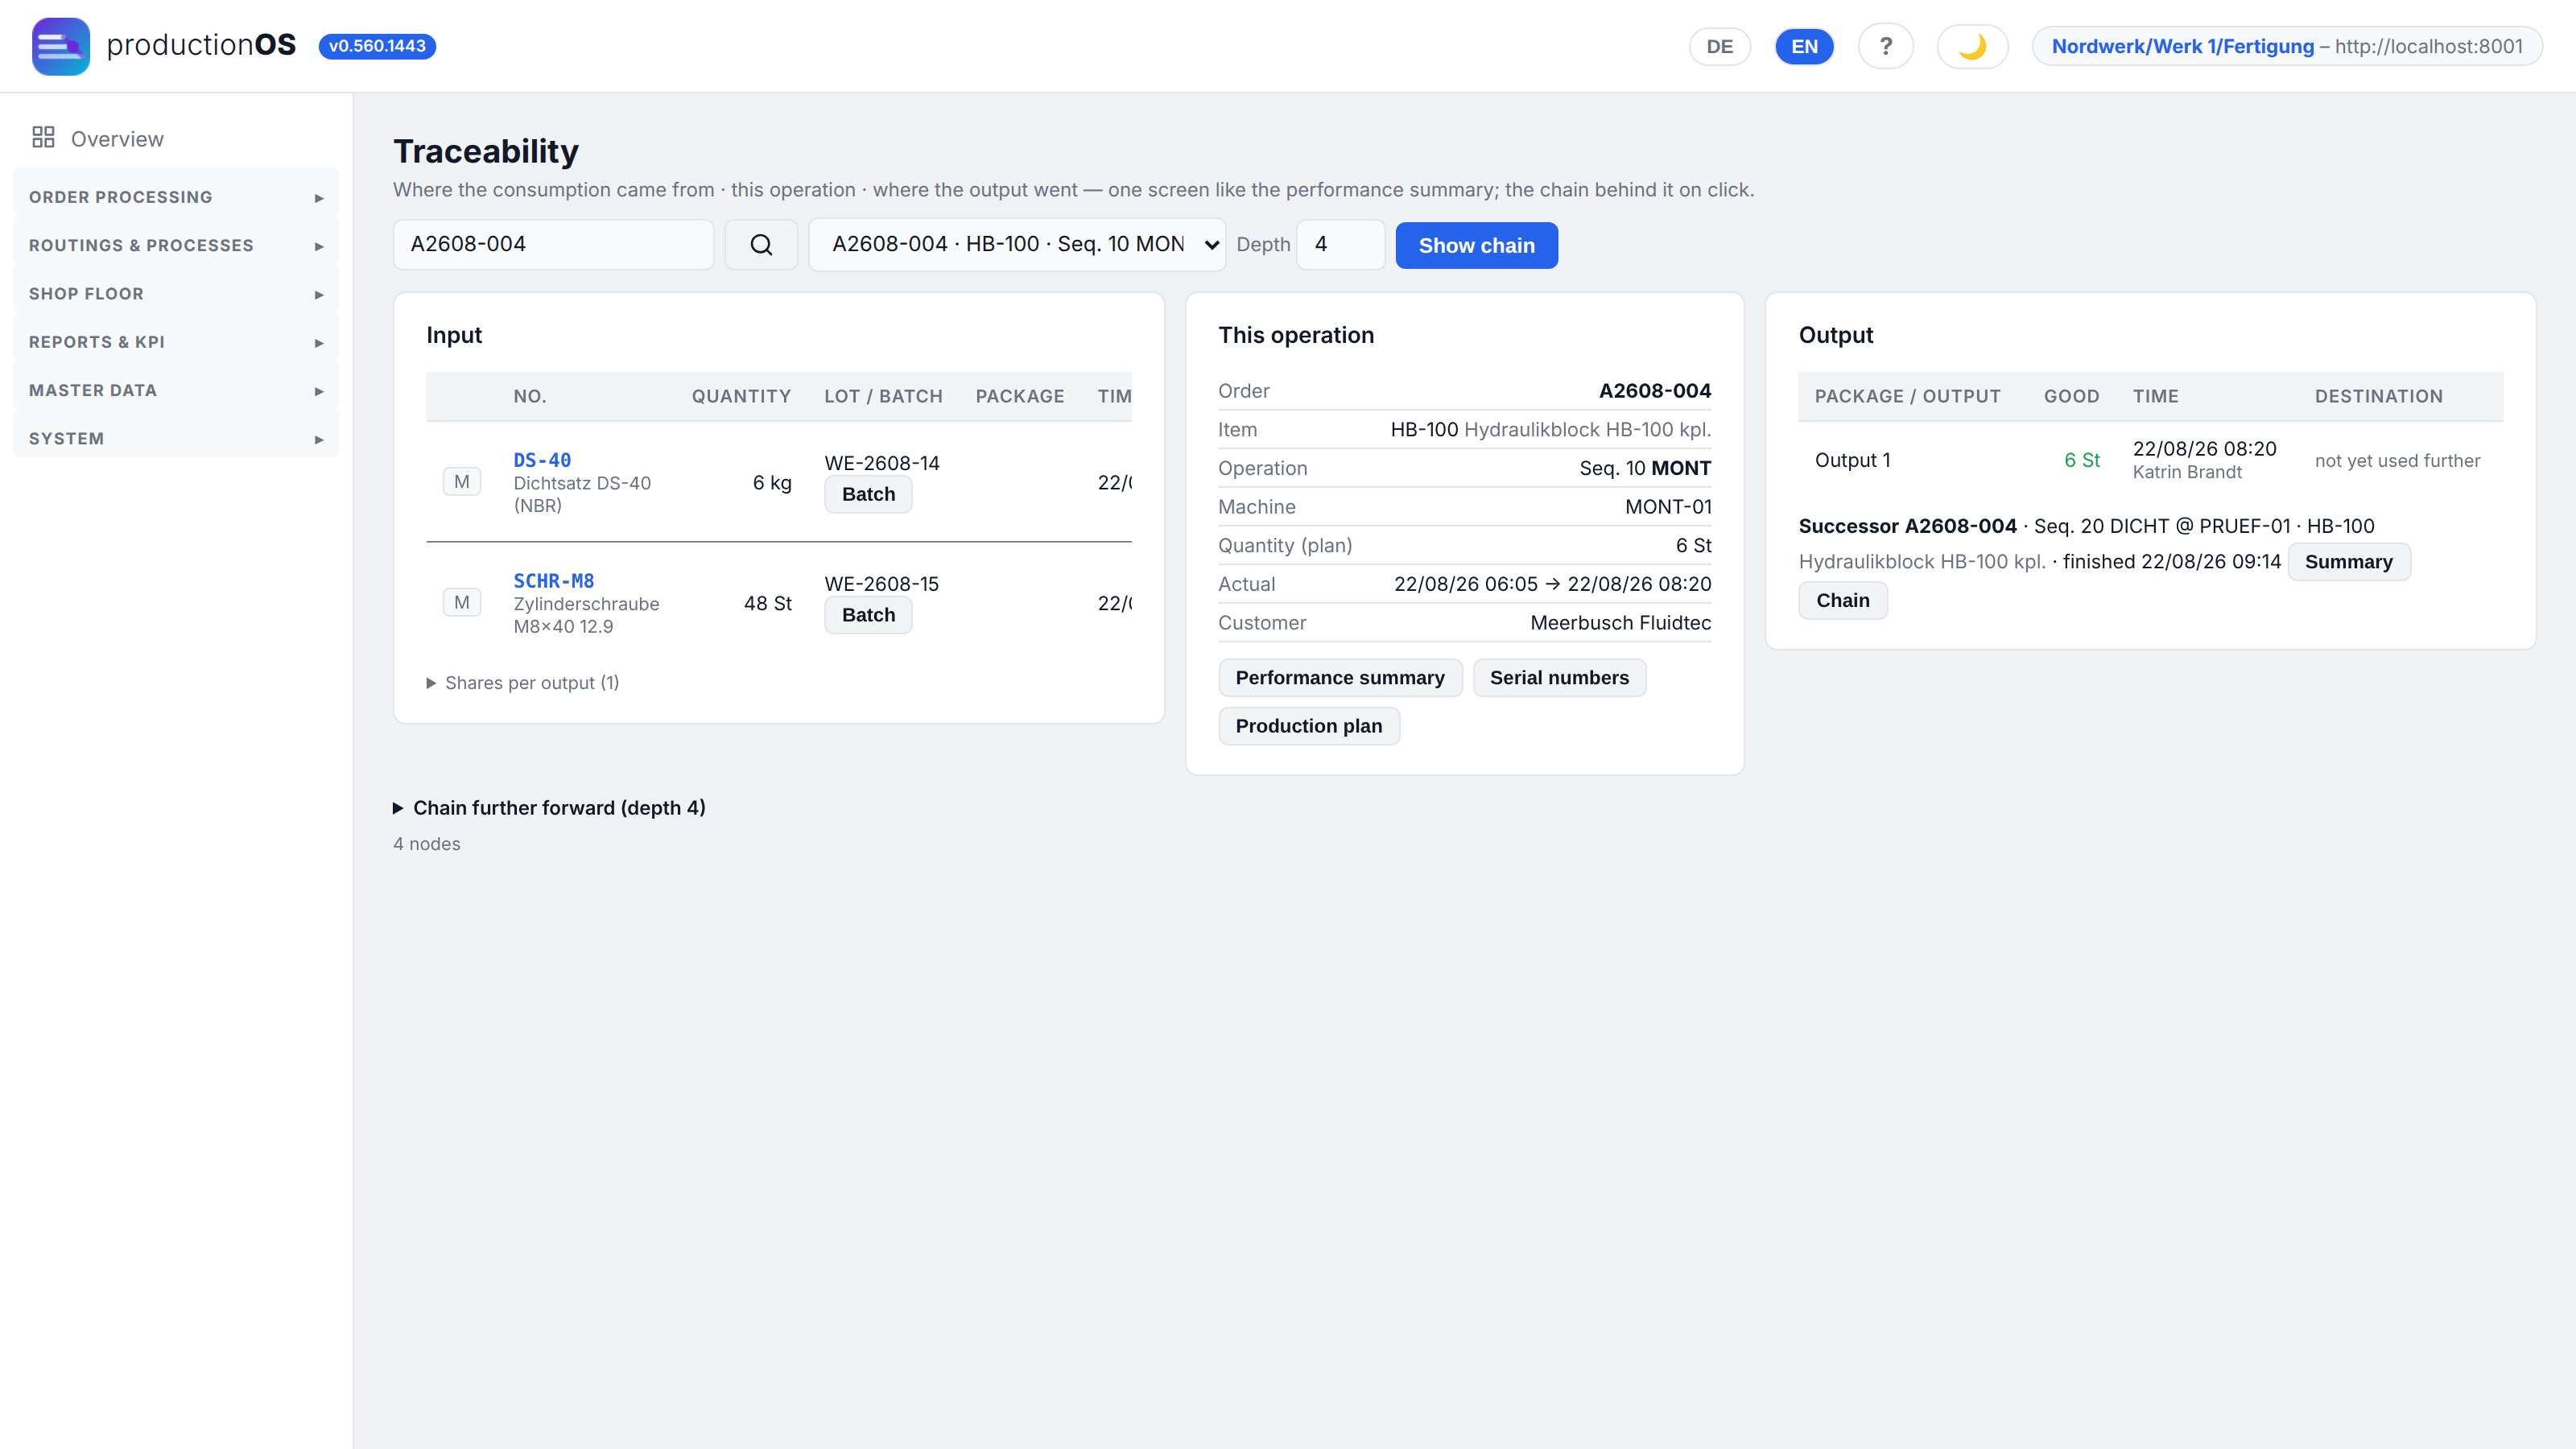Click the magnifier search icon button
The image size is (2576, 1449).
coord(761,245)
